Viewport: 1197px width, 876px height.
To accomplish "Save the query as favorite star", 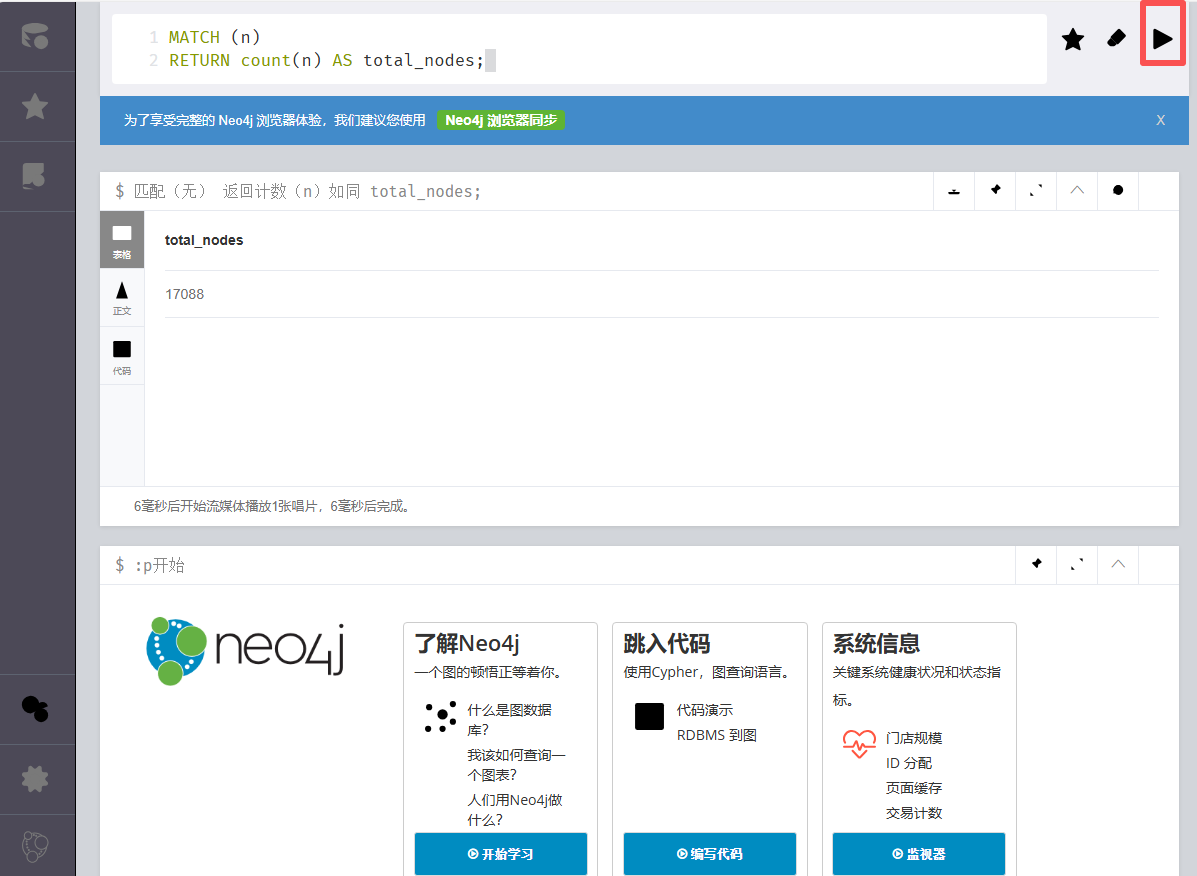I will [1073, 39].
